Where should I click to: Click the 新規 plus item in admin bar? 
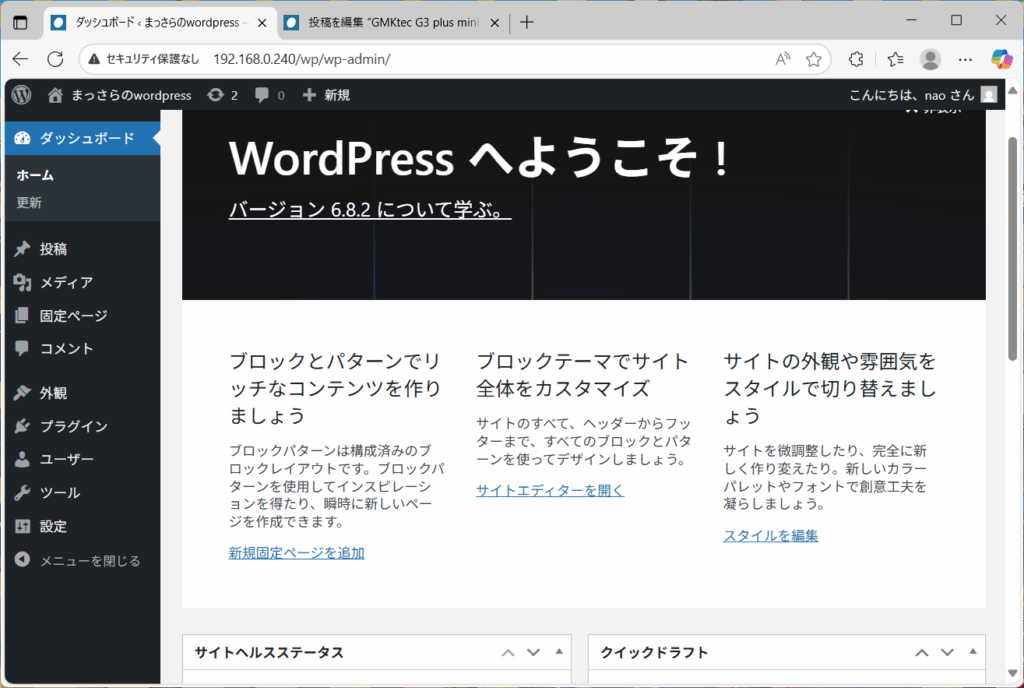click(x=326, y=95)
